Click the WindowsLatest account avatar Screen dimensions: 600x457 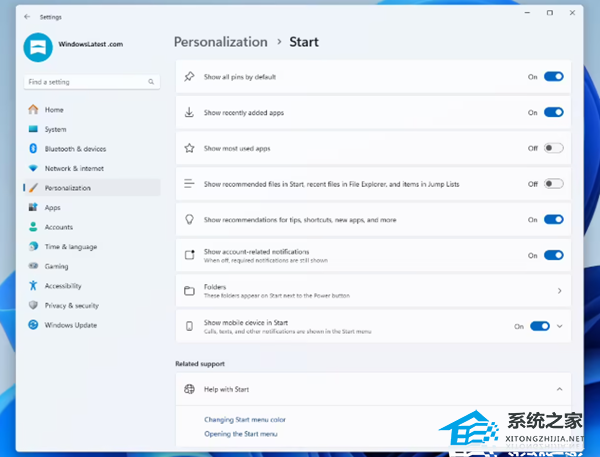[38, 47]
